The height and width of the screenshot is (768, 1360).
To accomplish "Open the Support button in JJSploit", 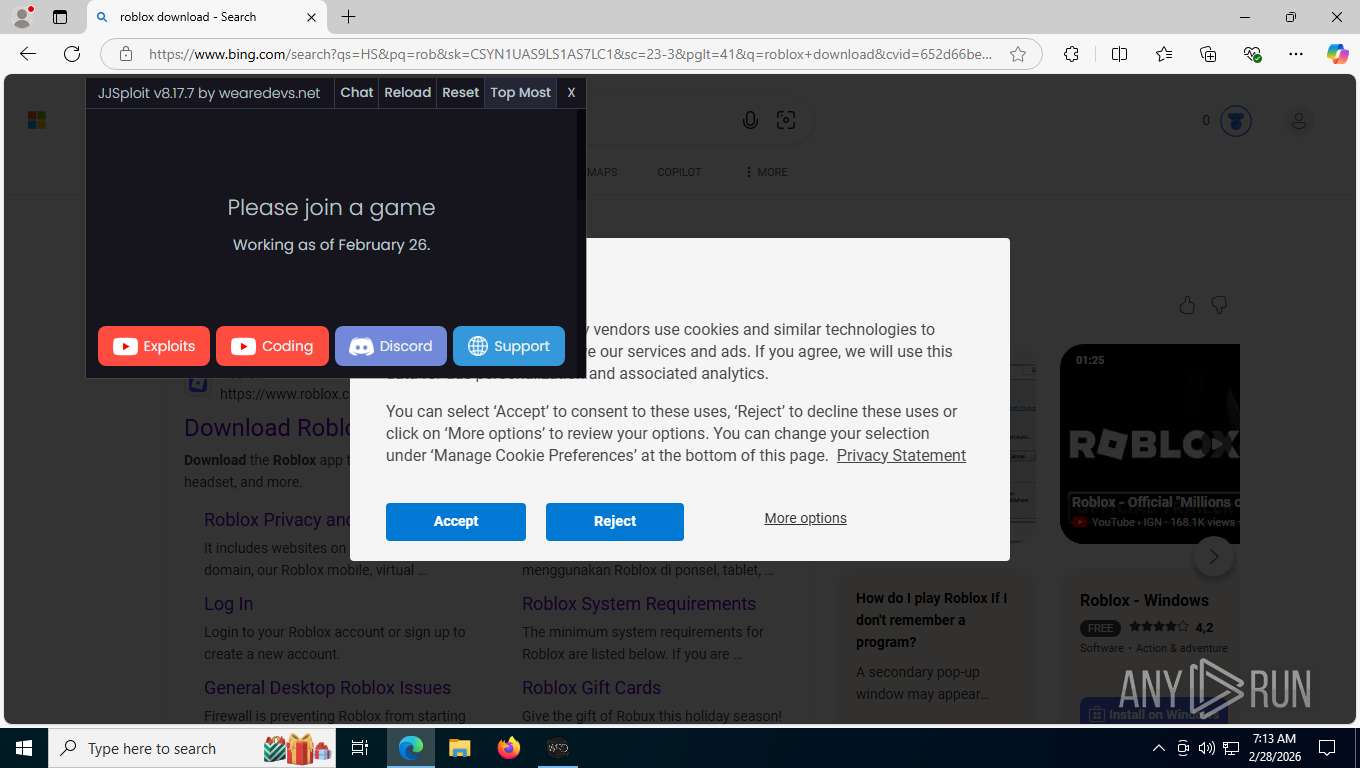I will click(x=509, y=346).
